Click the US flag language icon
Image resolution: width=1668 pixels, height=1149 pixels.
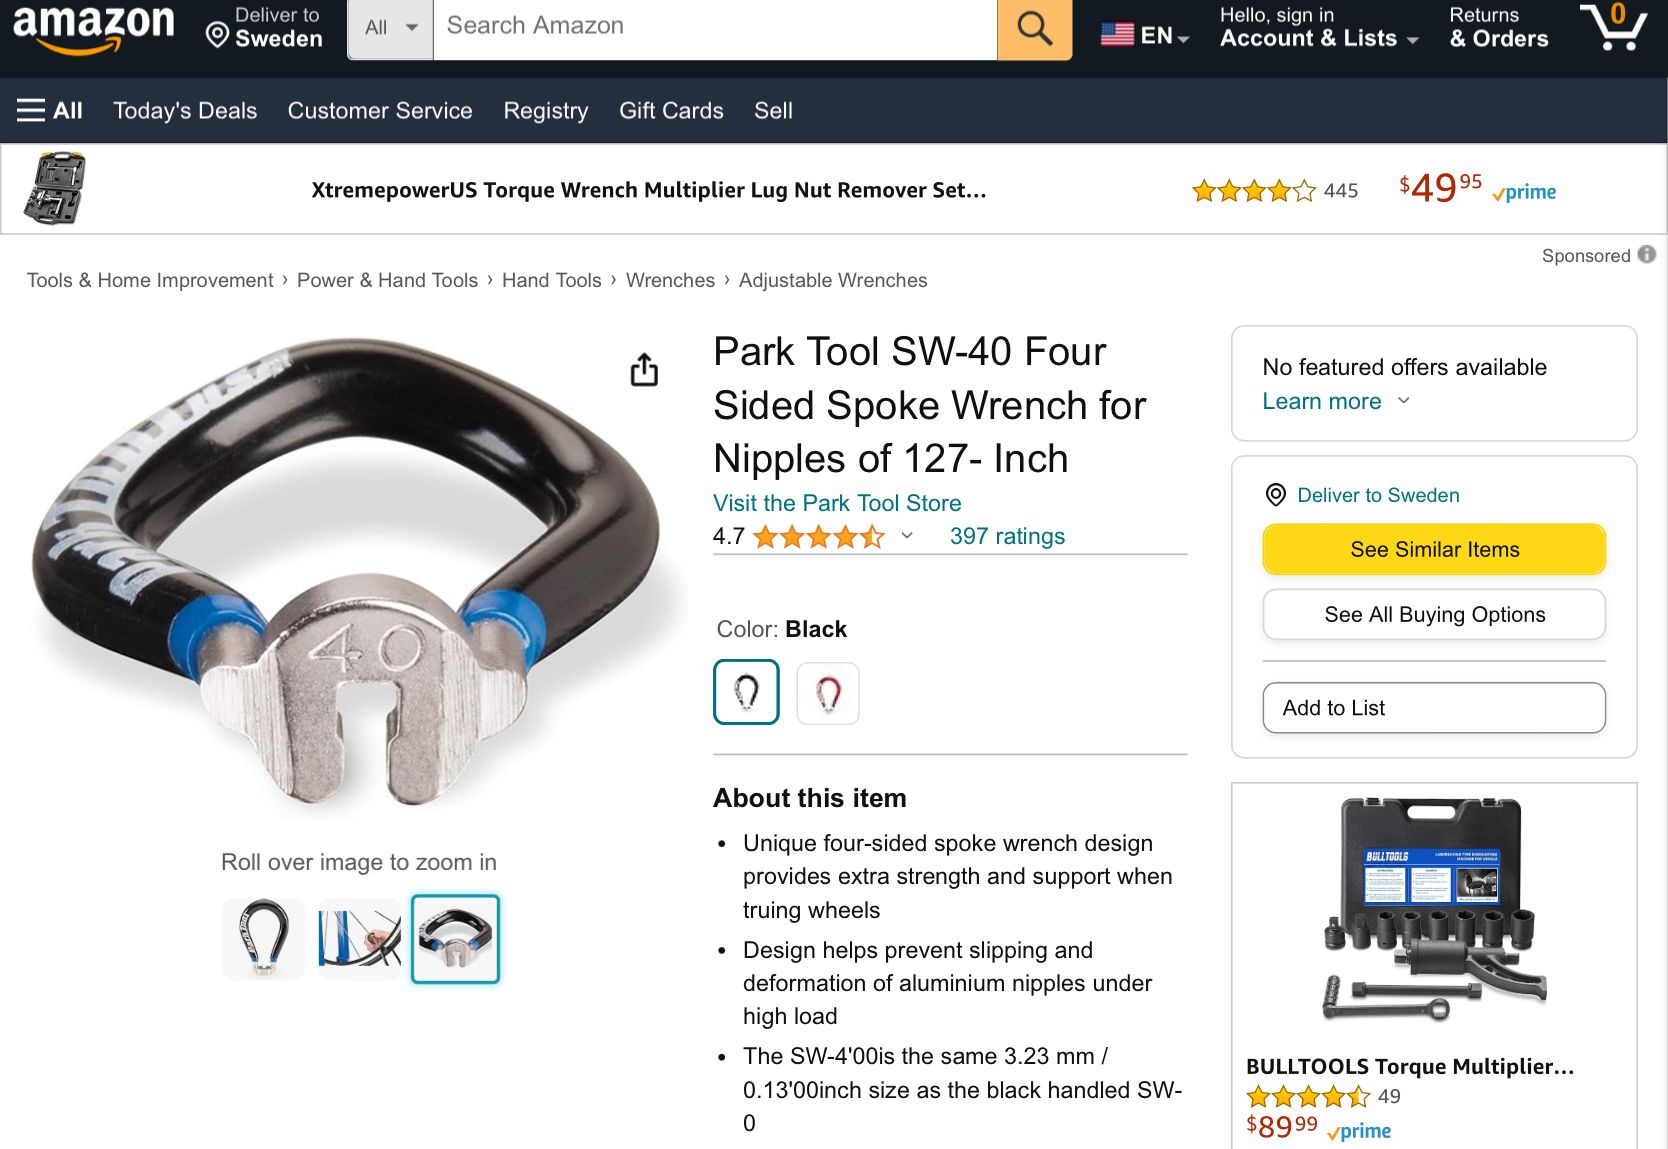tap(1117, 35)
